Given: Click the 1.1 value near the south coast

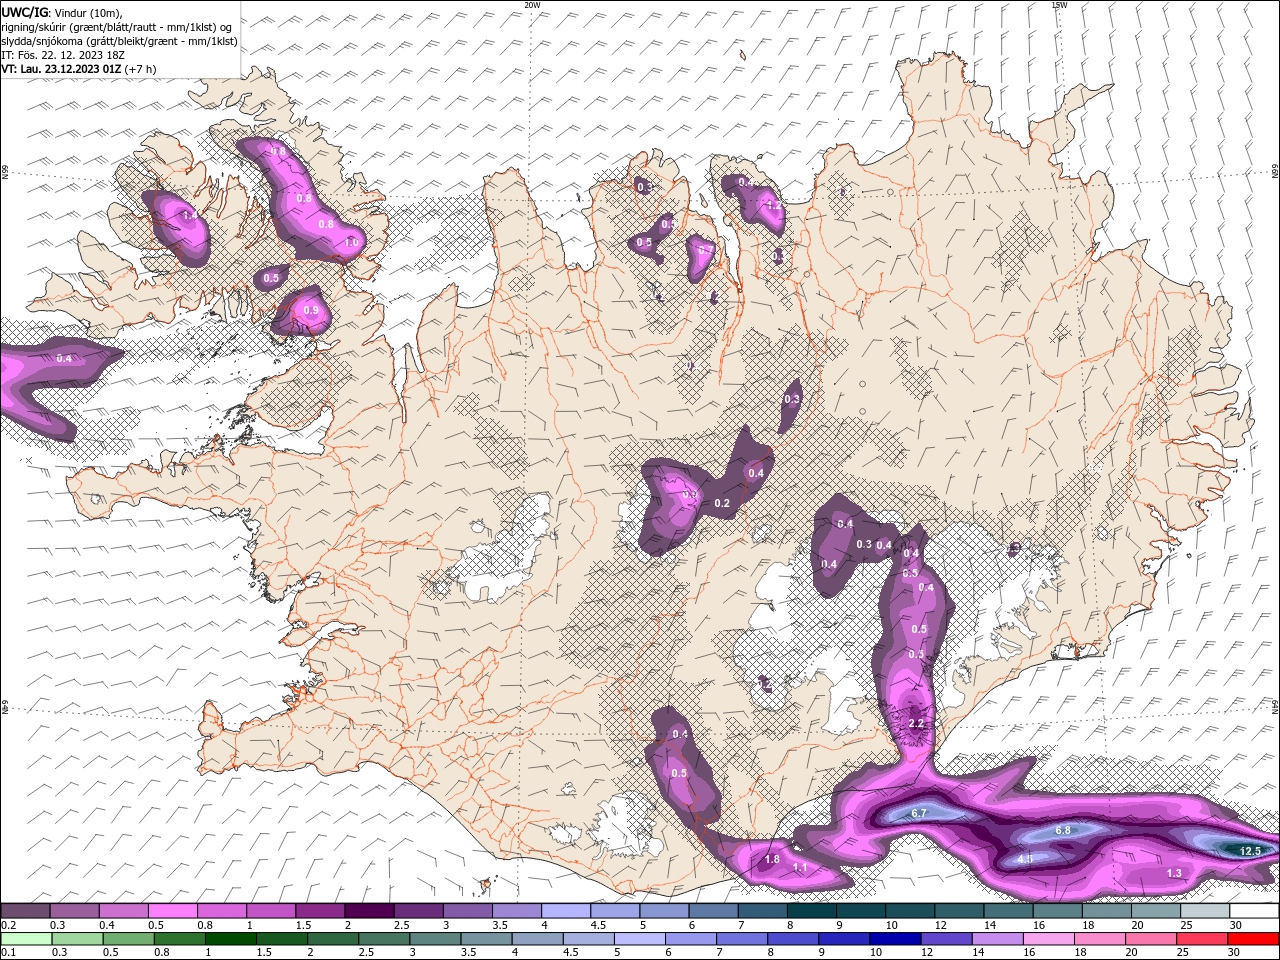Looking at the screenshot, I should [800, 867].
